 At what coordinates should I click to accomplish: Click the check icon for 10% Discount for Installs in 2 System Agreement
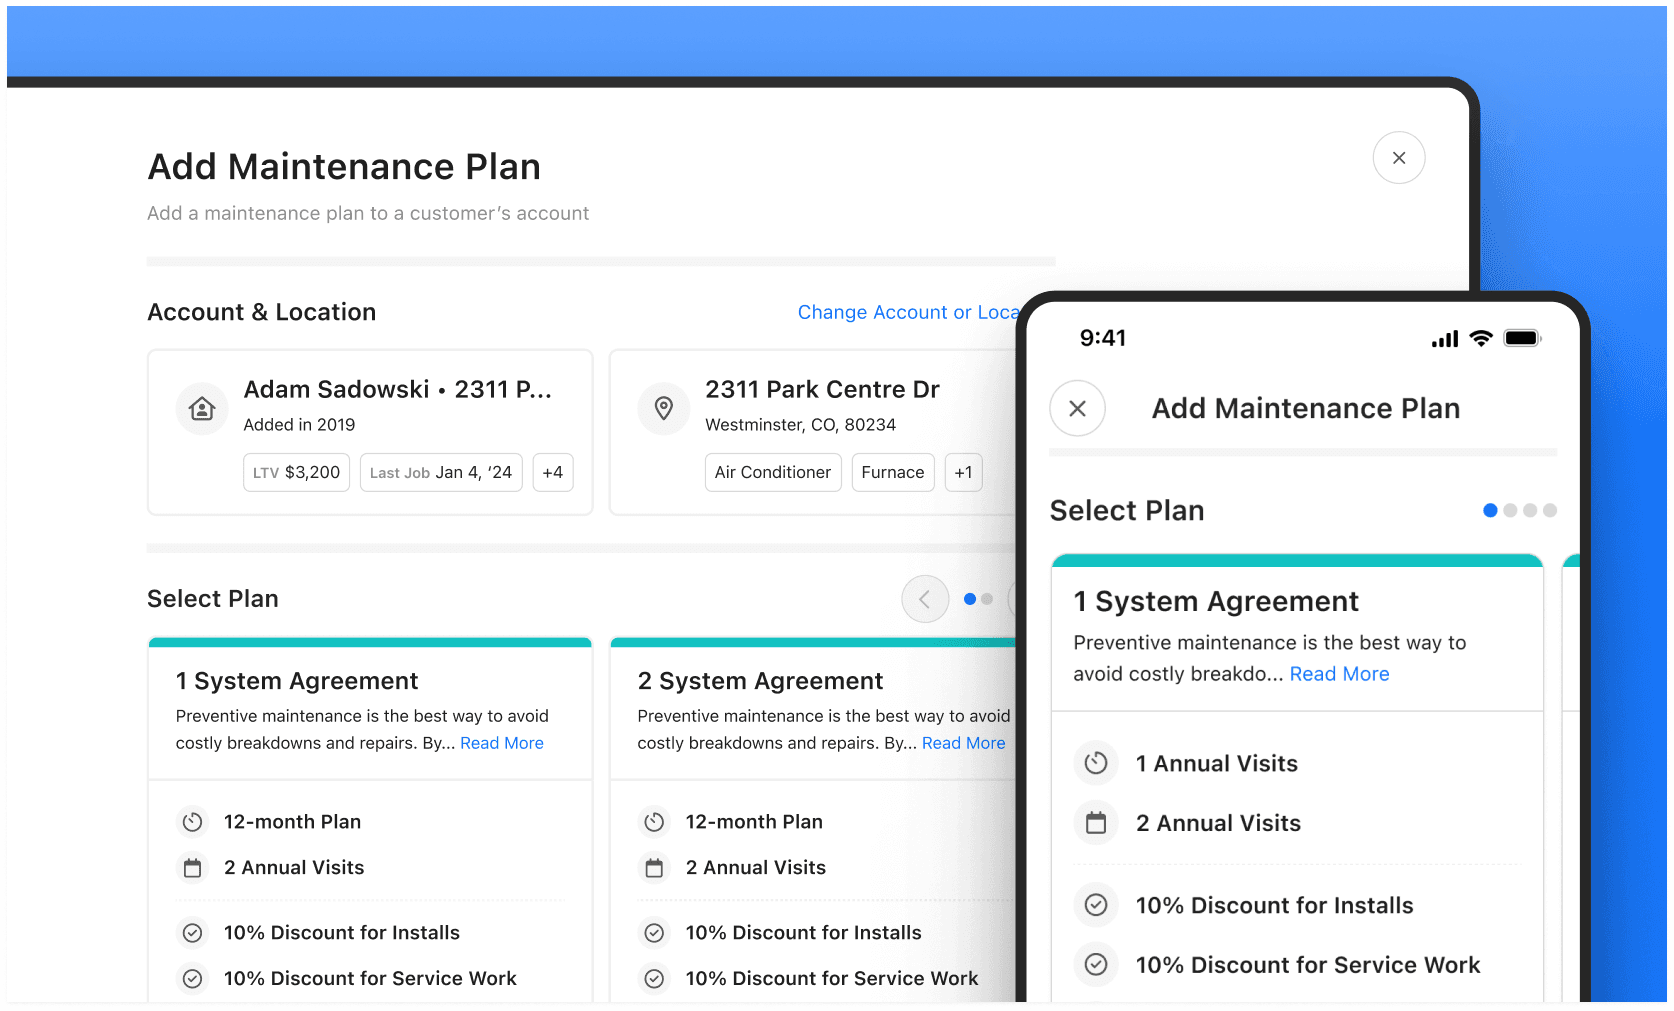(654, 933)
